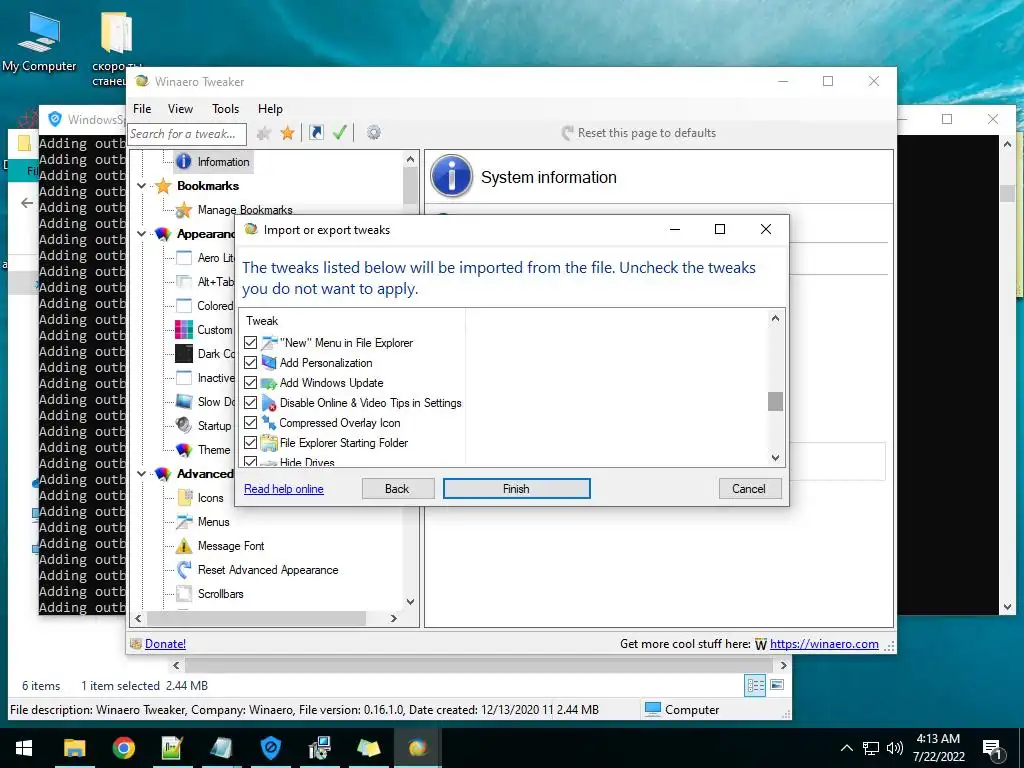Click the Dark color scheme black icon
Viewport: 1024px width, 768px height.
click(184, 354)
